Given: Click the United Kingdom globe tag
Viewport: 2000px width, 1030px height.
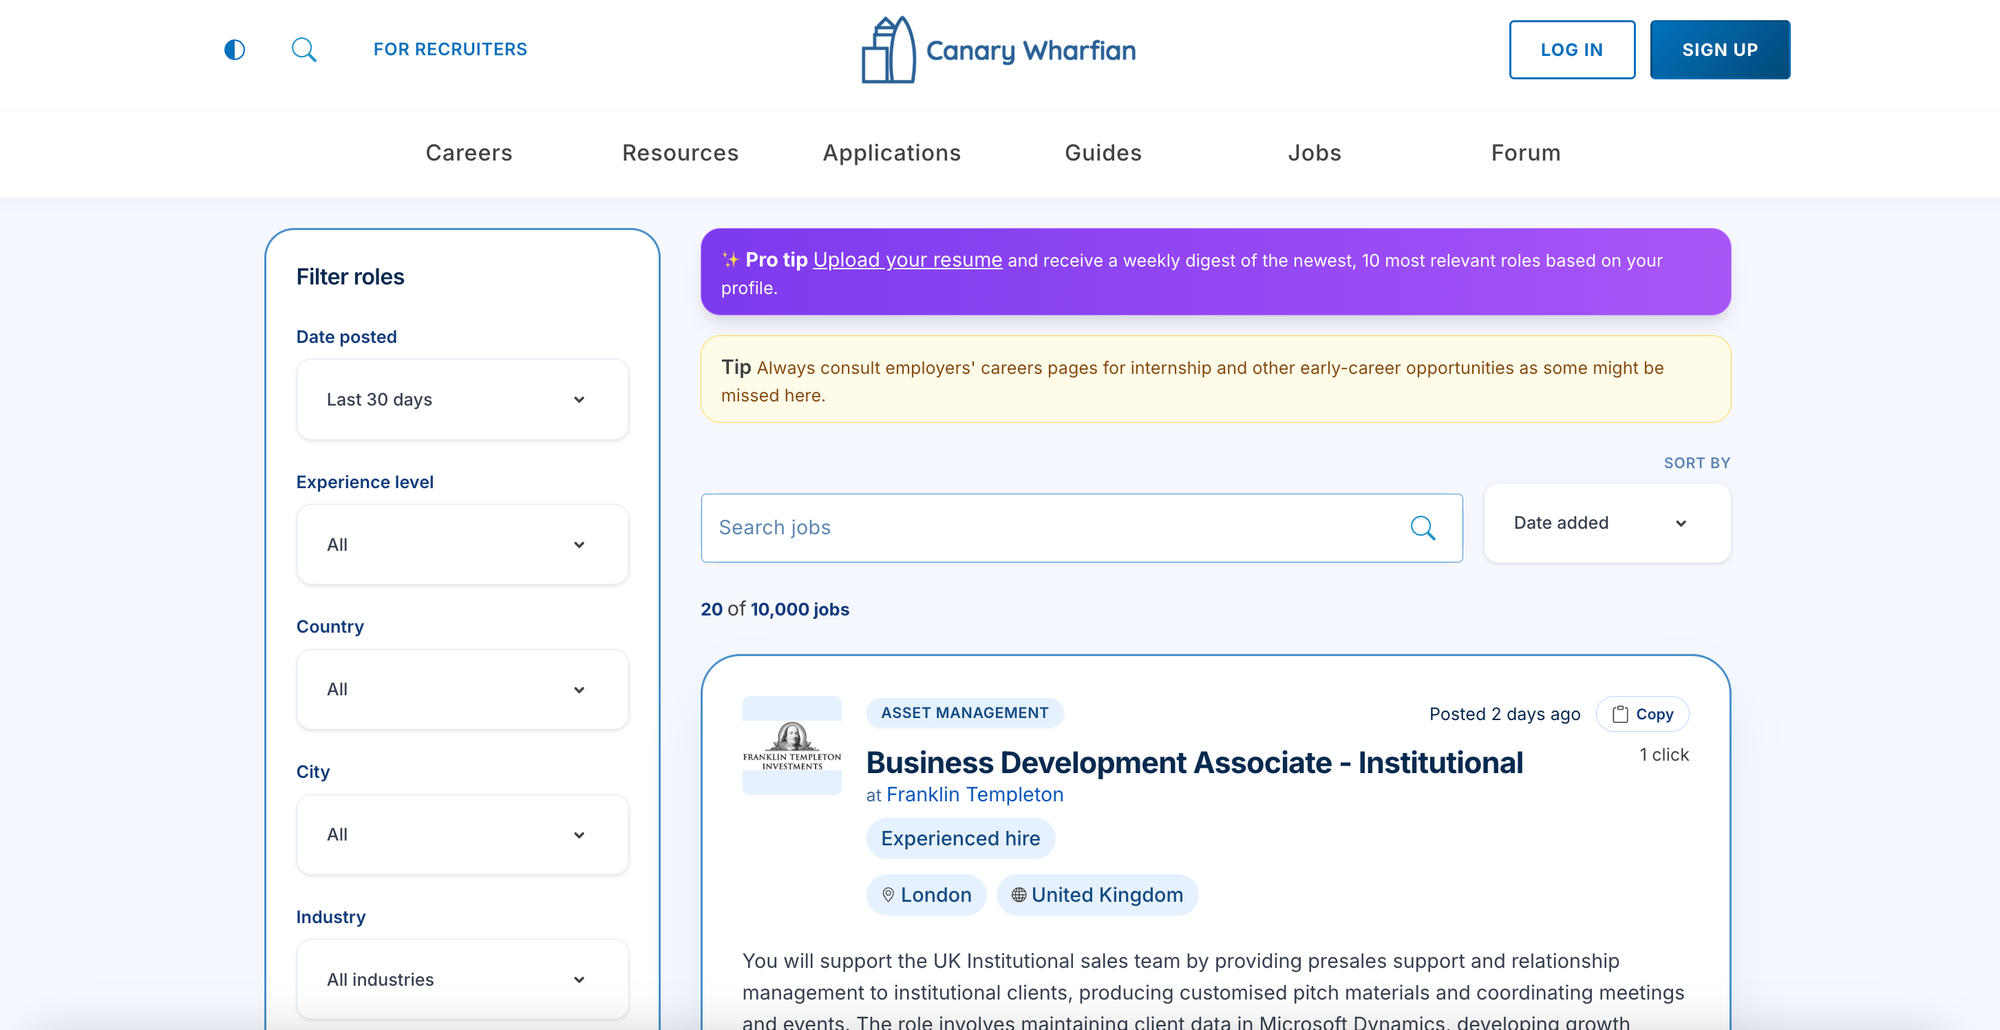Looking at the screenshot, I should [x=1097, y=895].
